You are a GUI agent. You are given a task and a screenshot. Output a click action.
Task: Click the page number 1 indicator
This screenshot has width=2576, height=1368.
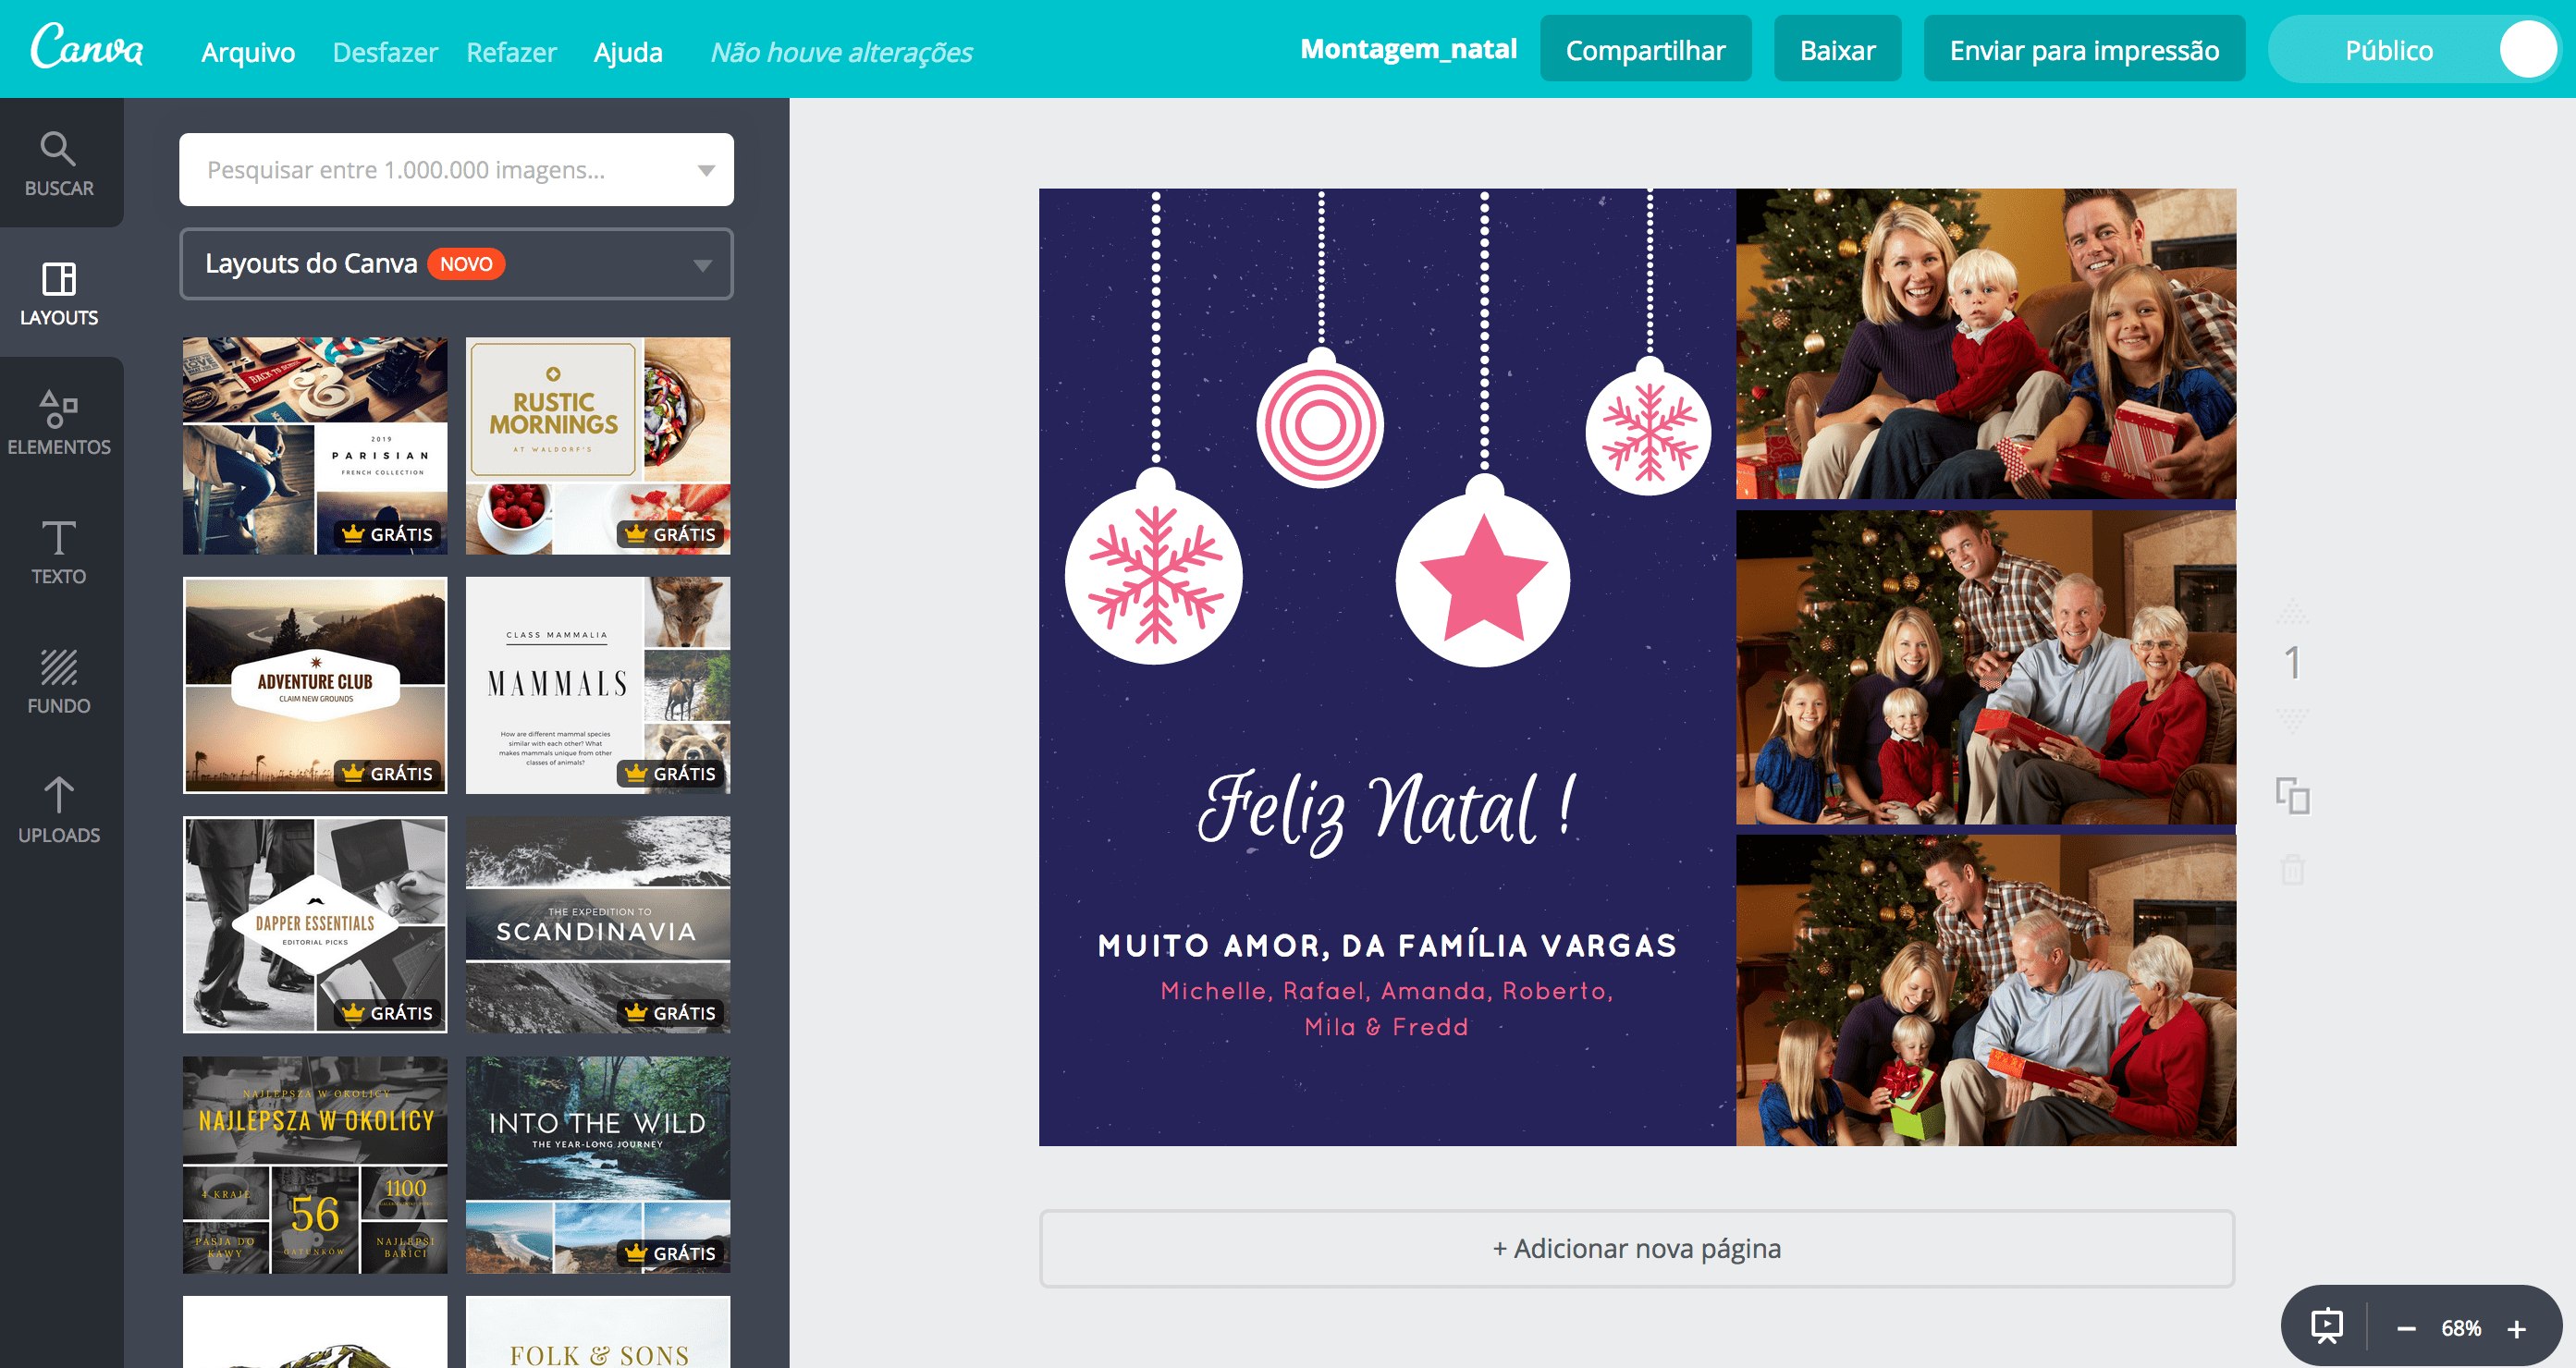tap(2293, 663)
